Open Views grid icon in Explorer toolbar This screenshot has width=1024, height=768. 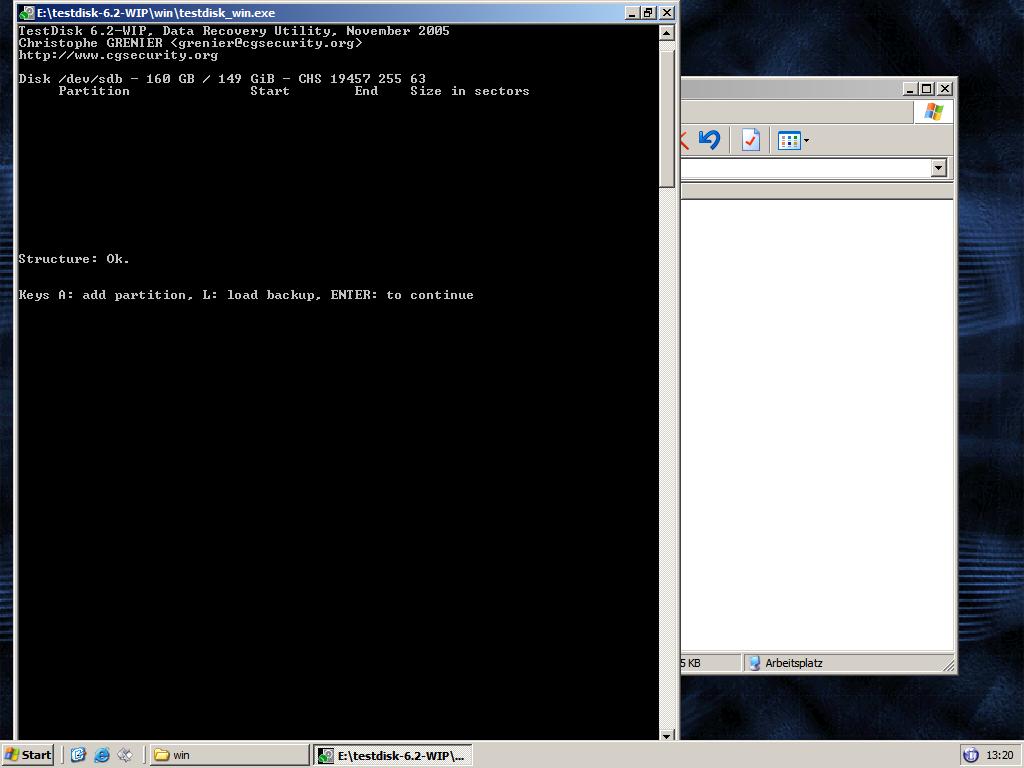coord(789,140)
